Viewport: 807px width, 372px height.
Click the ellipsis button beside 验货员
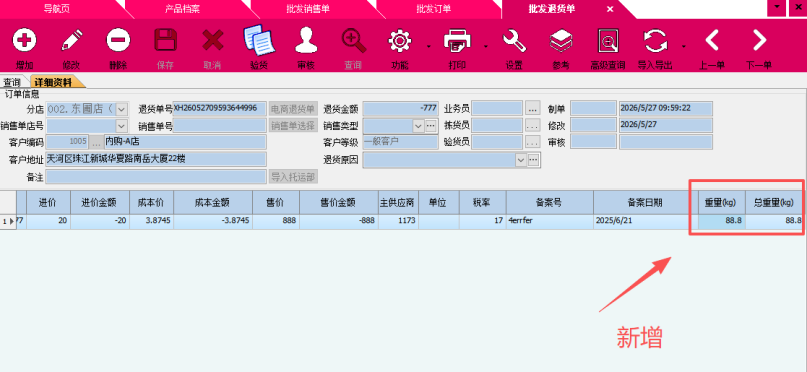[x=533, y=142]
